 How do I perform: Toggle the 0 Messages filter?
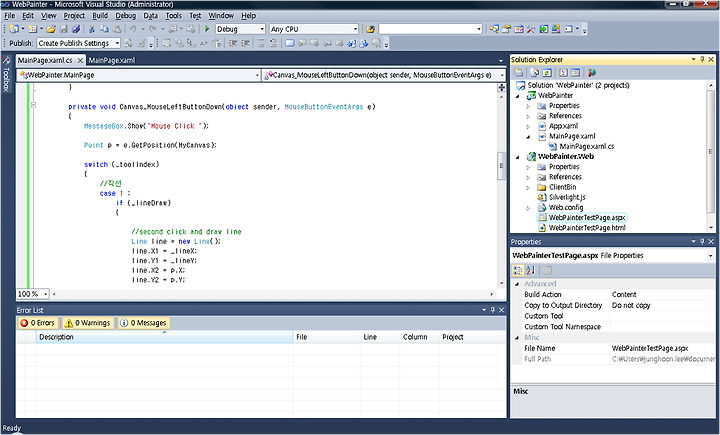coord(143,323)
